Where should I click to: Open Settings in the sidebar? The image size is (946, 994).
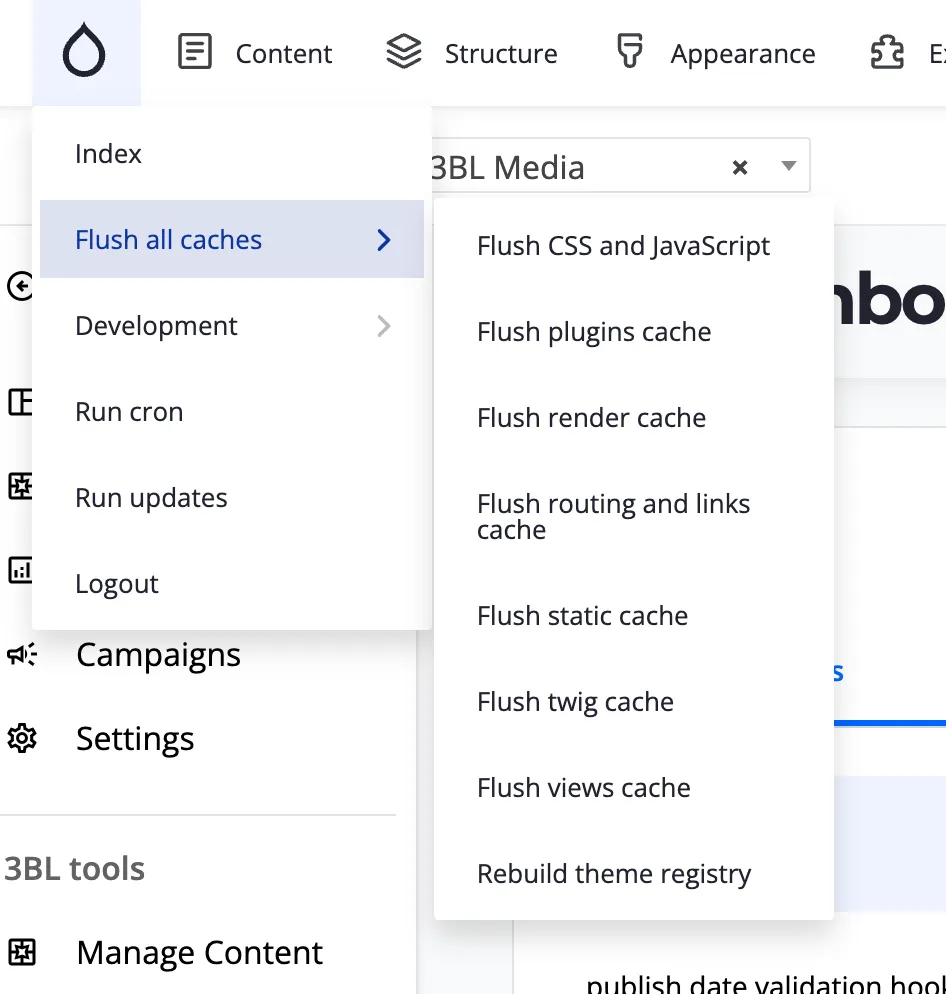(135, 739)
